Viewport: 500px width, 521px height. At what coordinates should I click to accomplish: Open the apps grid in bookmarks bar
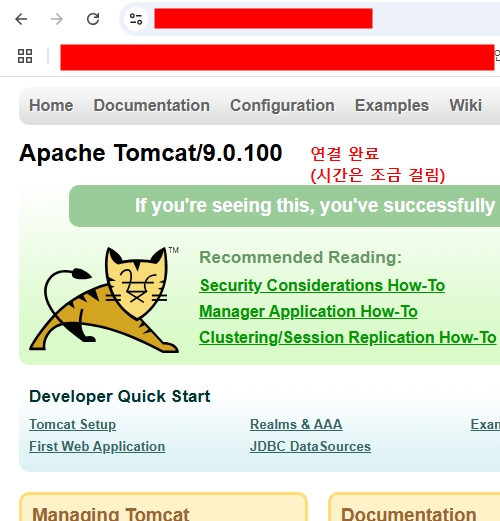point(25,56)
